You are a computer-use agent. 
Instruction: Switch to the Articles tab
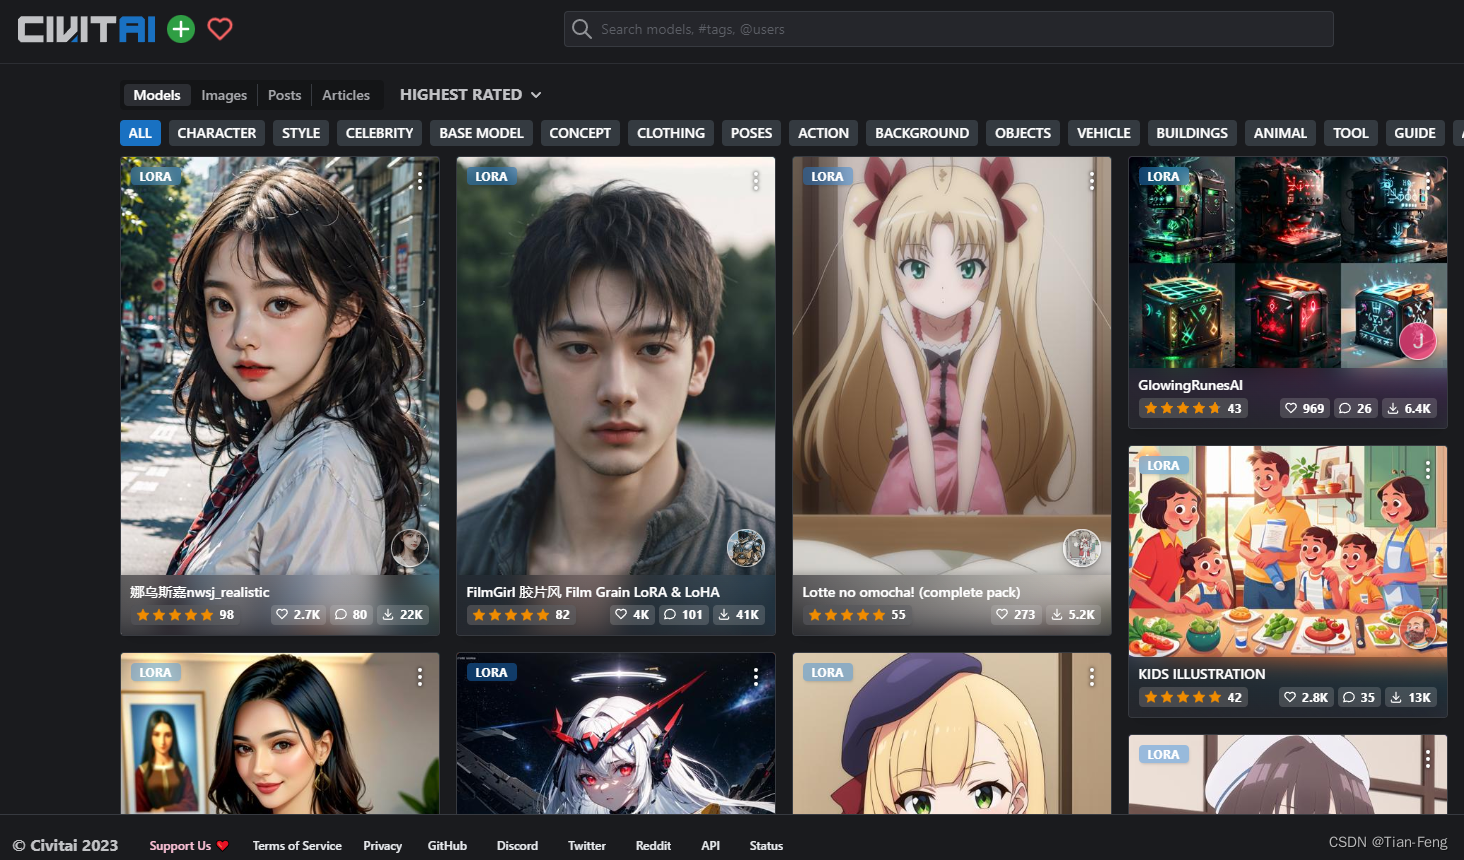(346, 95)
